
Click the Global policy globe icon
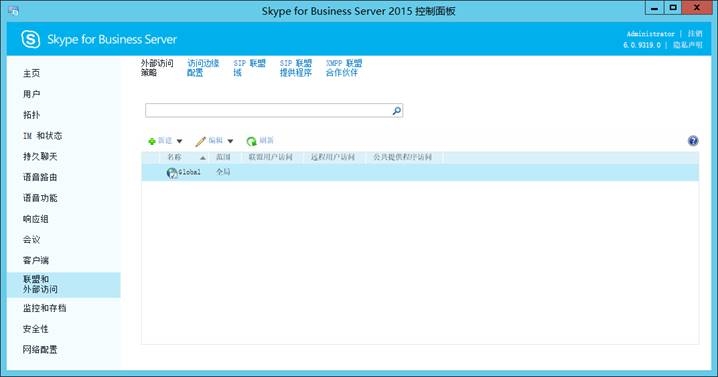coord(172,173)
